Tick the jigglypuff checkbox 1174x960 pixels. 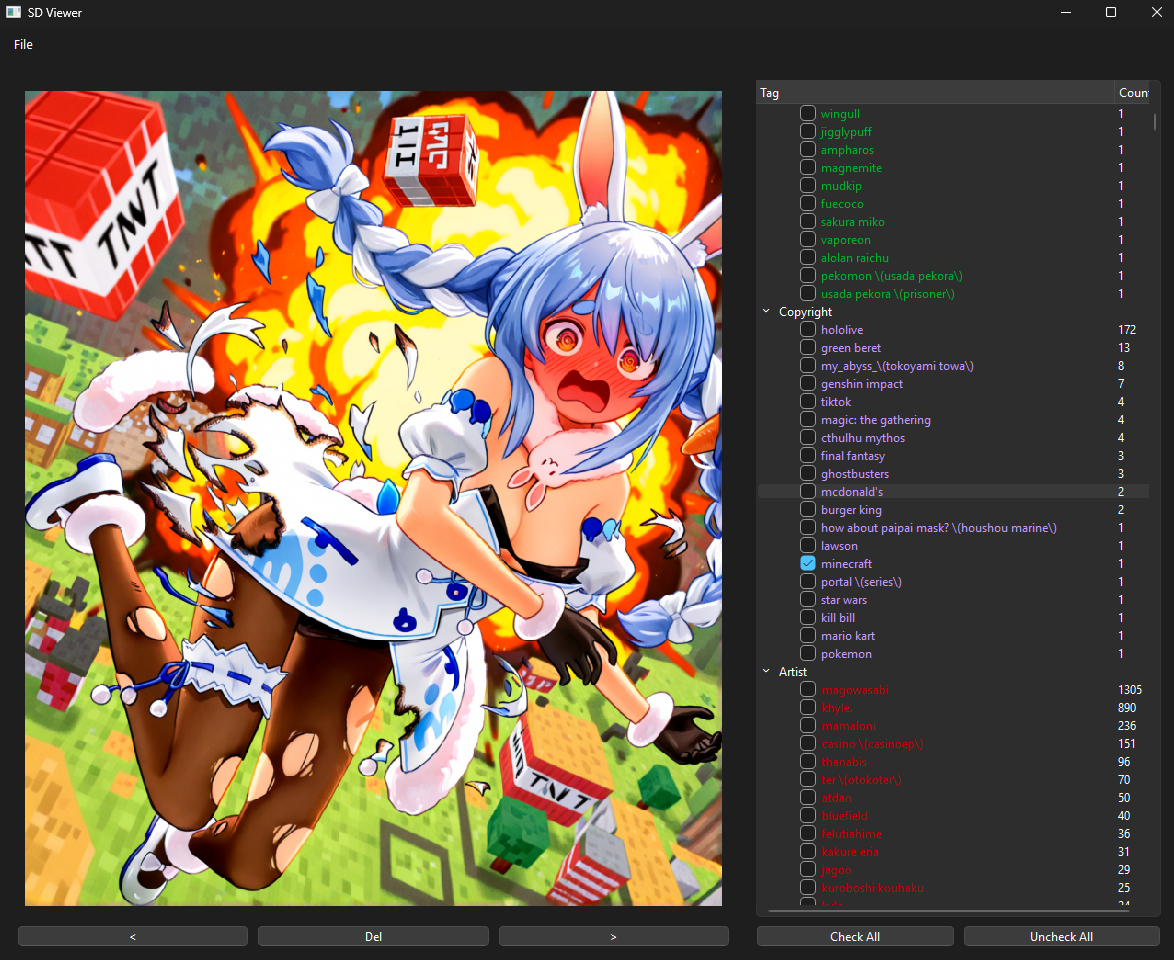pos(808,132)
